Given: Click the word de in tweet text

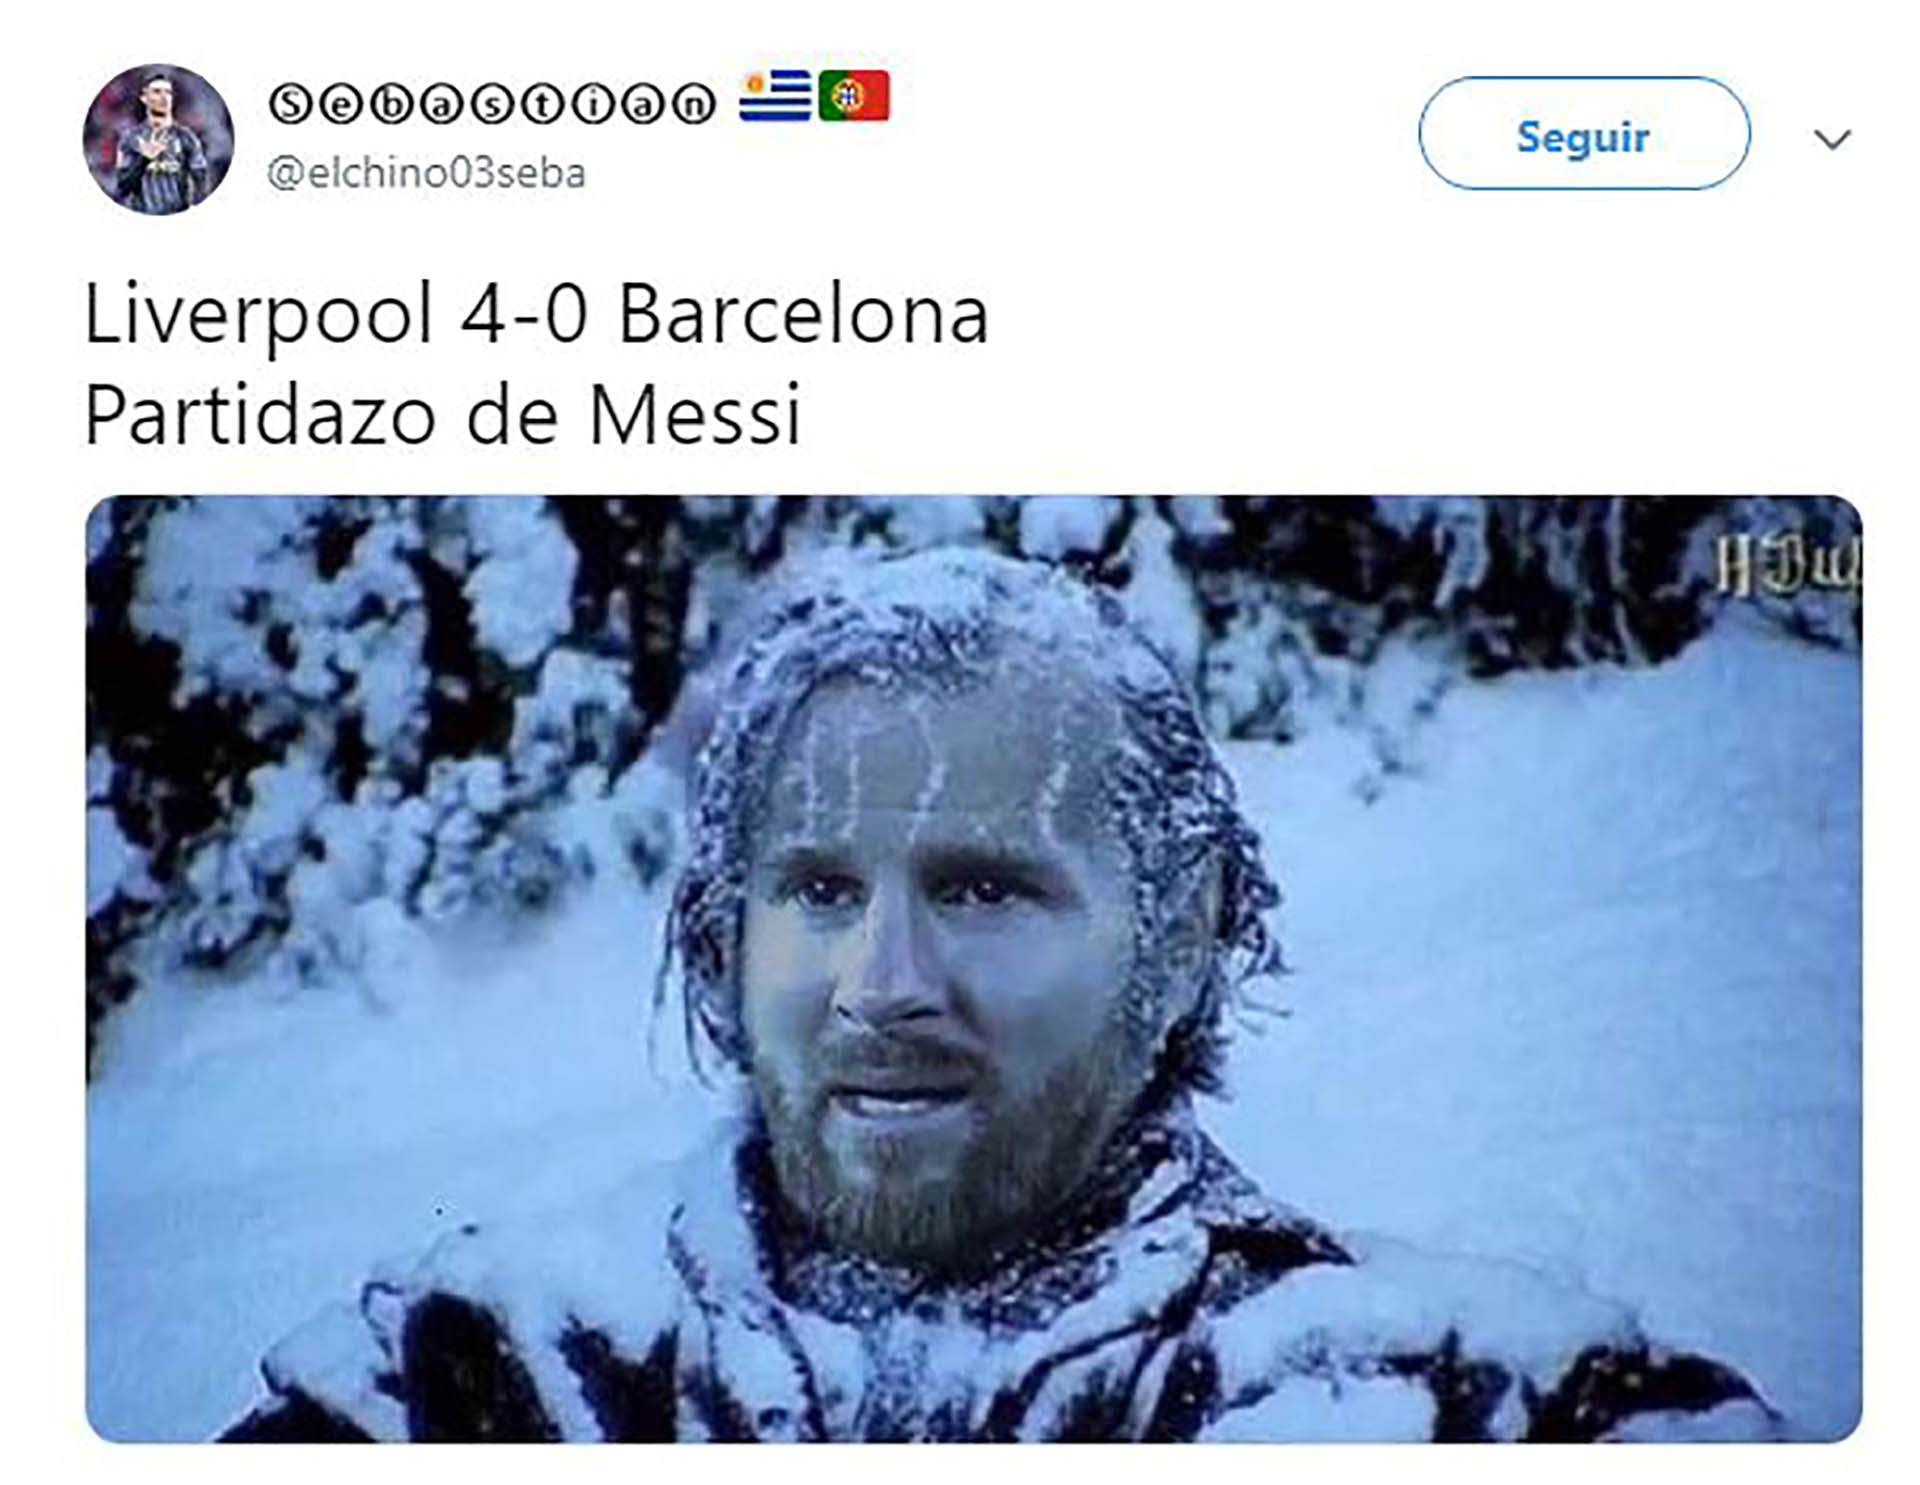Looking at the screenshot, I should click(x=512, y=414).
